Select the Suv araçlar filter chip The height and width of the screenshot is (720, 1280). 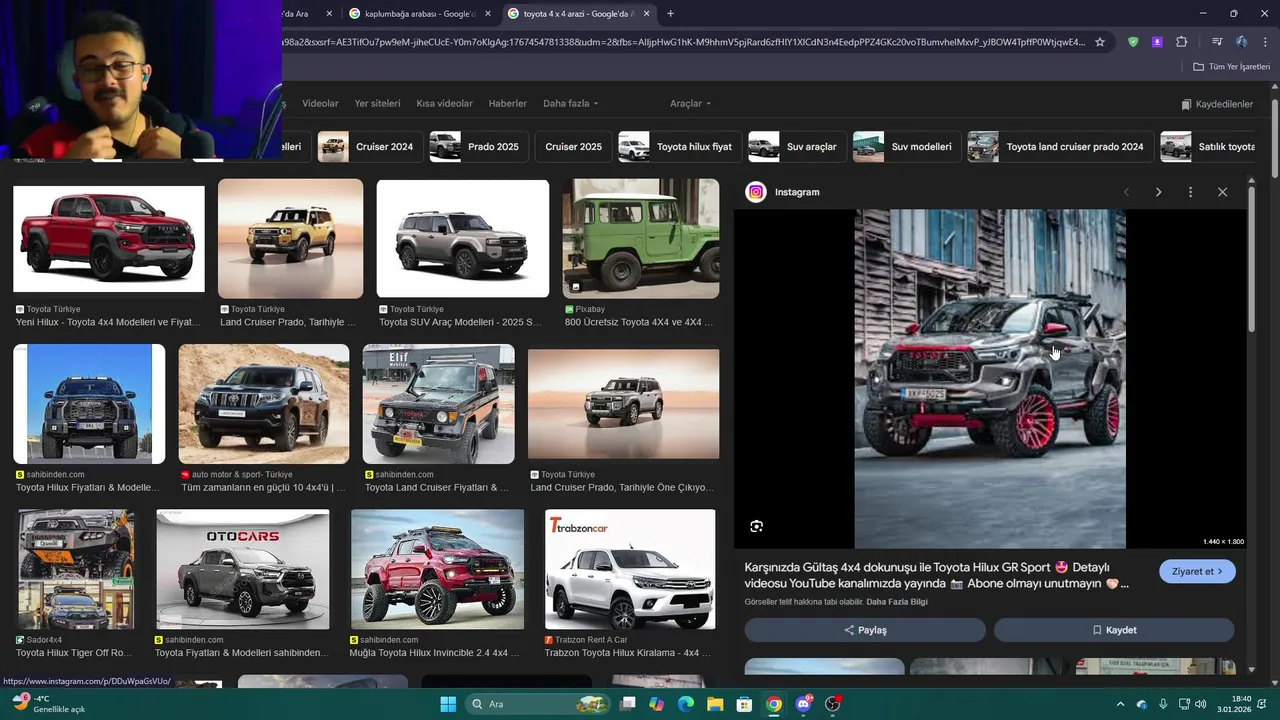point(797,146)
